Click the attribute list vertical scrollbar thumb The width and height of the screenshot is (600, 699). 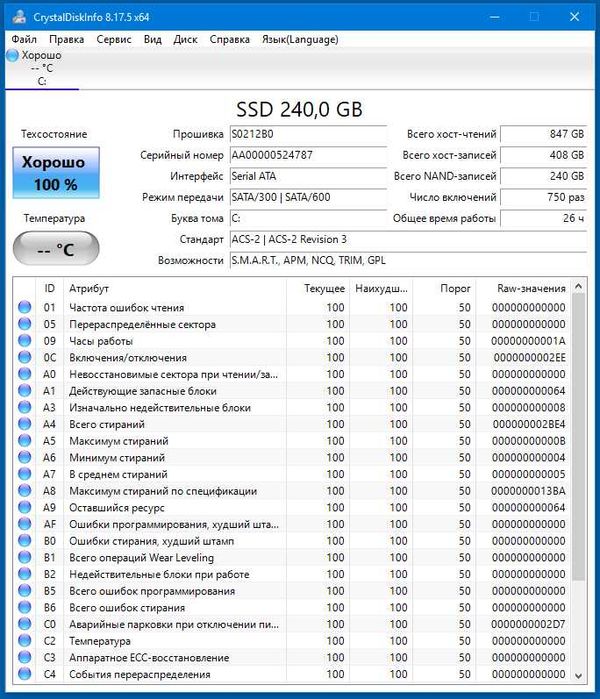(x=578, y=437)
